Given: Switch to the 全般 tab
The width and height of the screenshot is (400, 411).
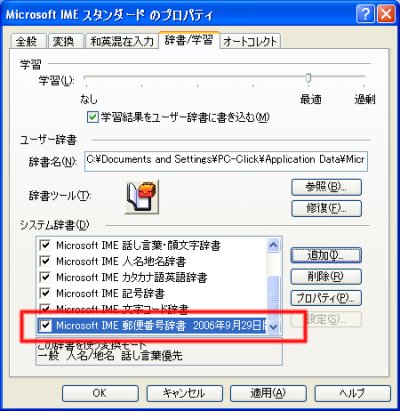Looking at the screenshot, I should (x=27, y=41).
